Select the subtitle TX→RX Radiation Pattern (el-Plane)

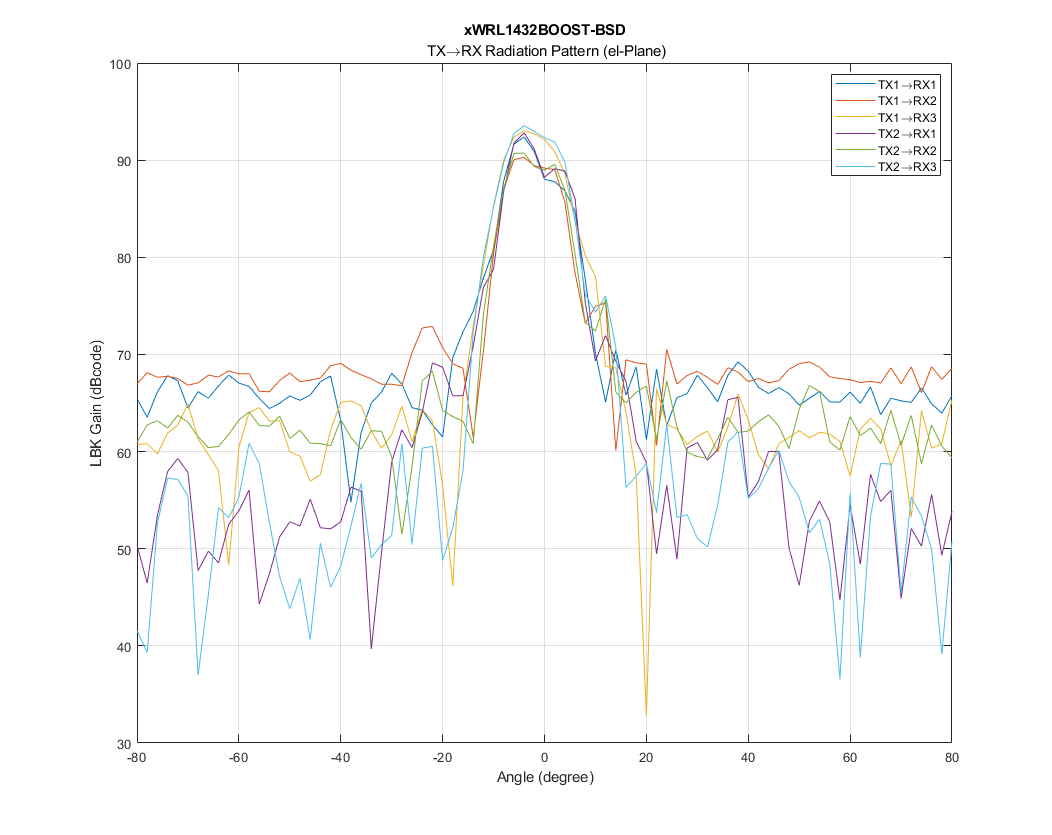click(x=545, y=49)
